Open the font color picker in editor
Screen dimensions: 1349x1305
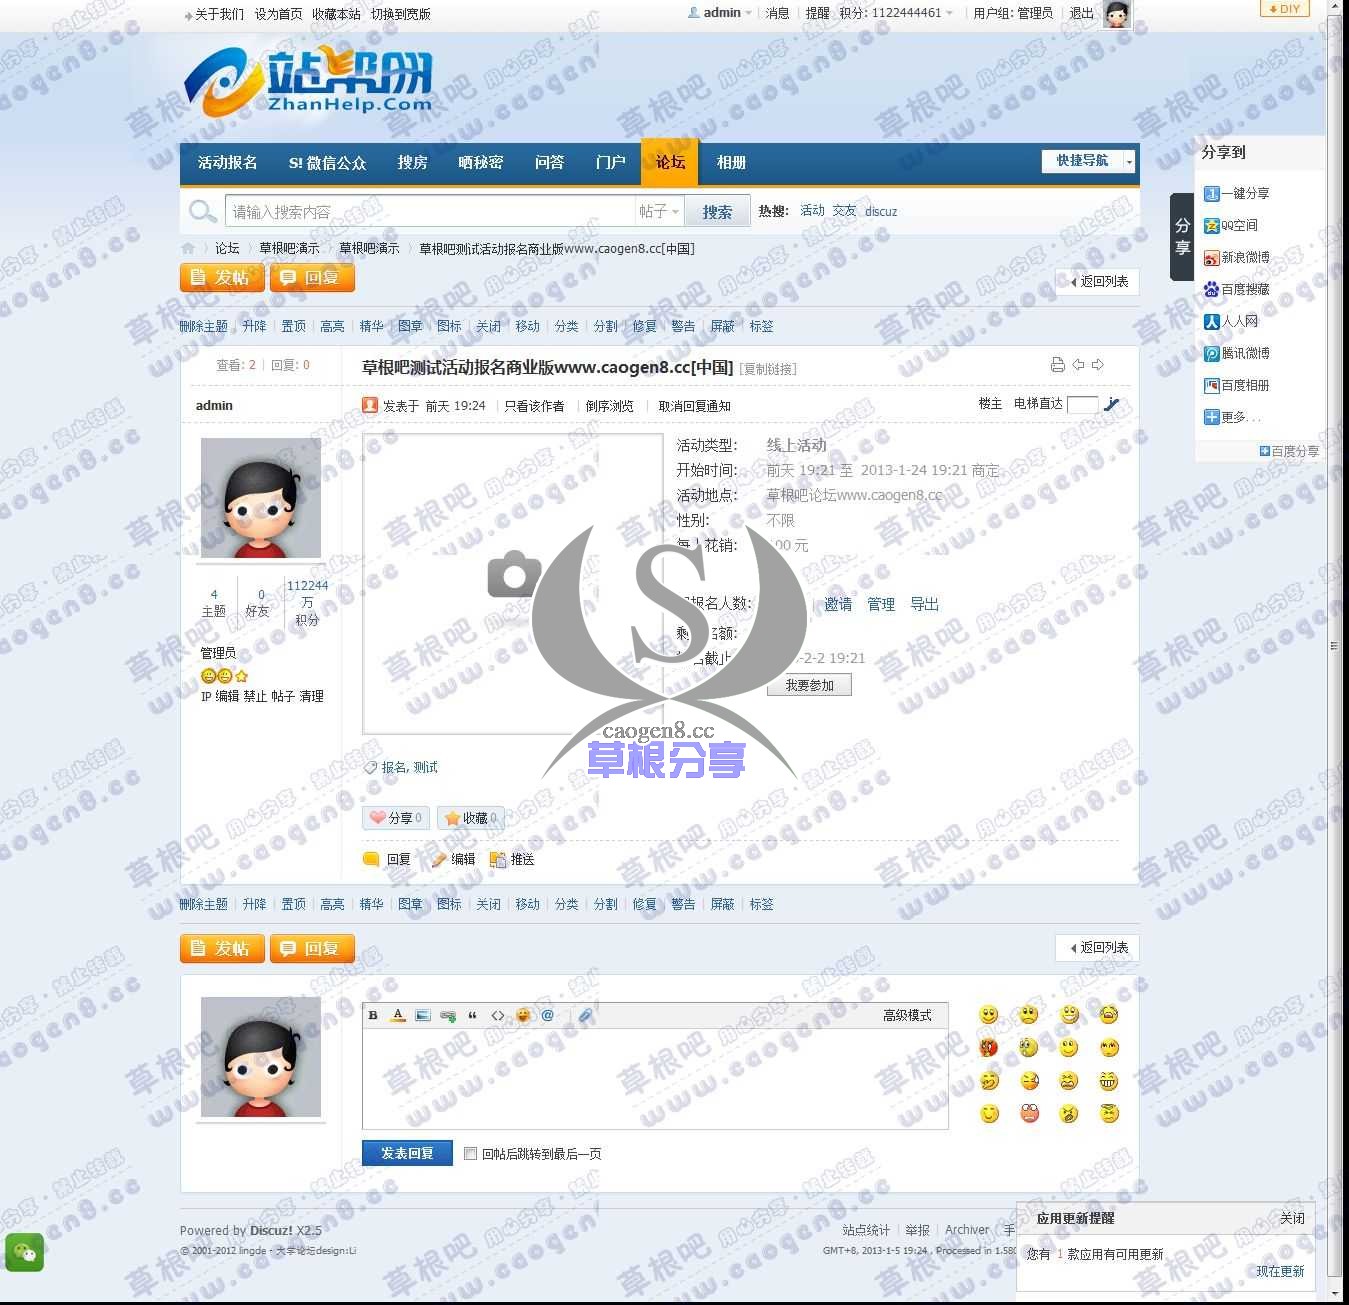398,1015
